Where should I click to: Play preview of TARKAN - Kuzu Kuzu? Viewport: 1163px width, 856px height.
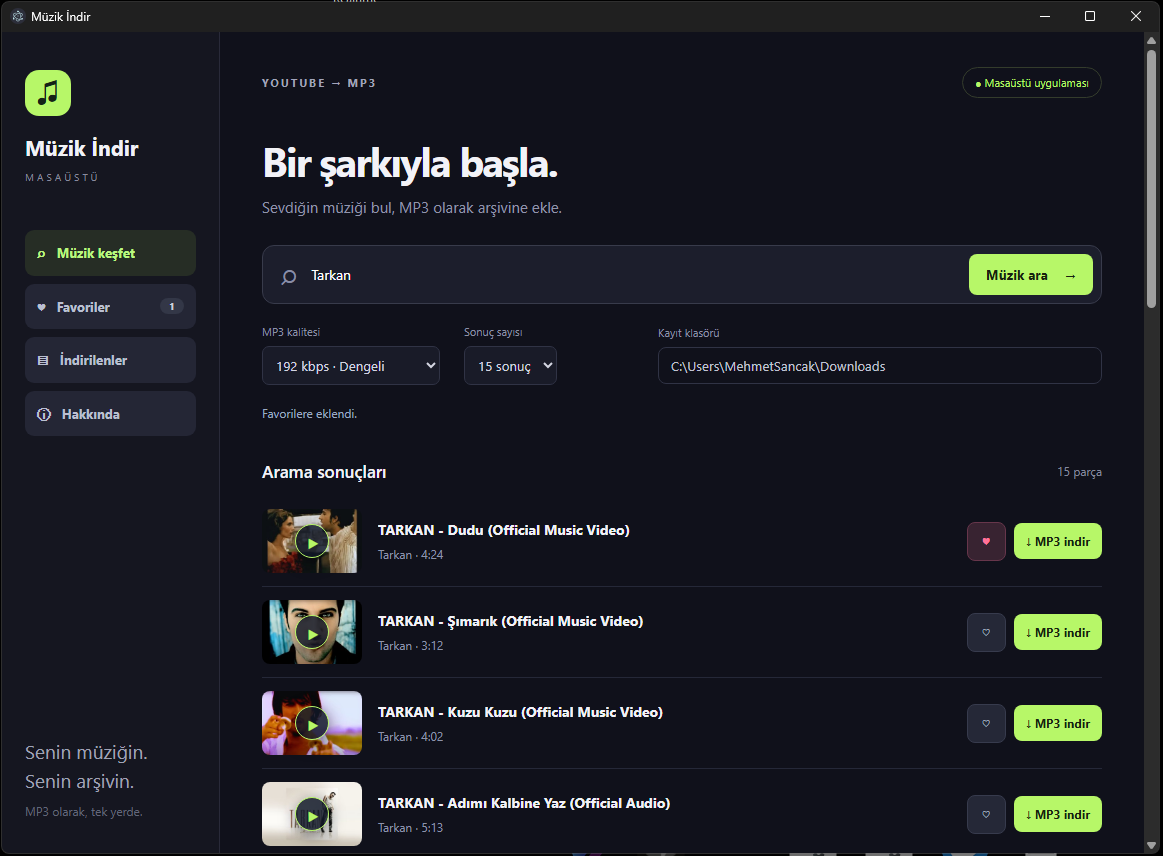click(312, 725)
